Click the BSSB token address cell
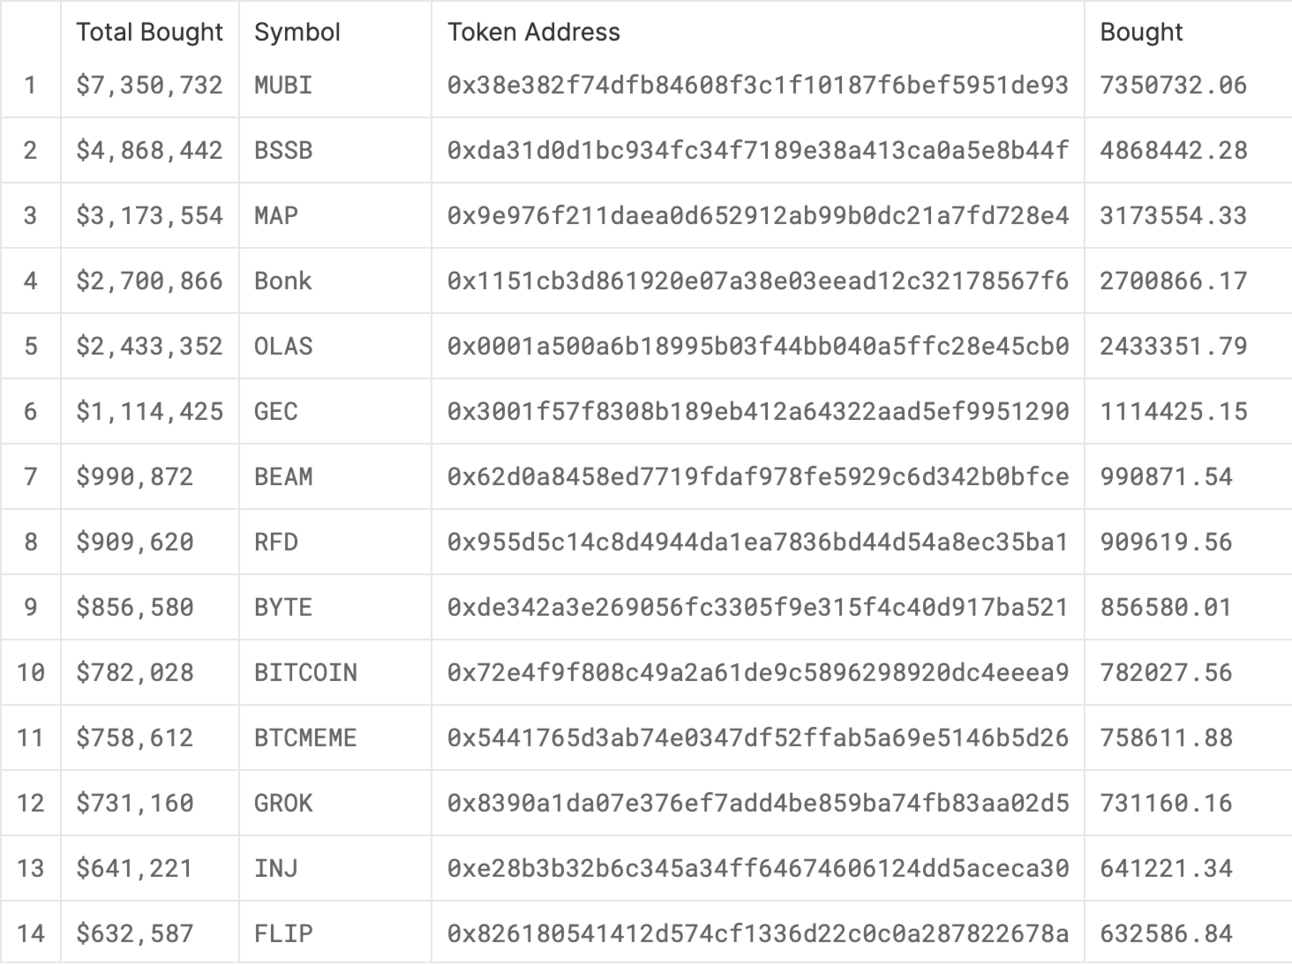This screenshot has width=1292, height=965. 758,150
